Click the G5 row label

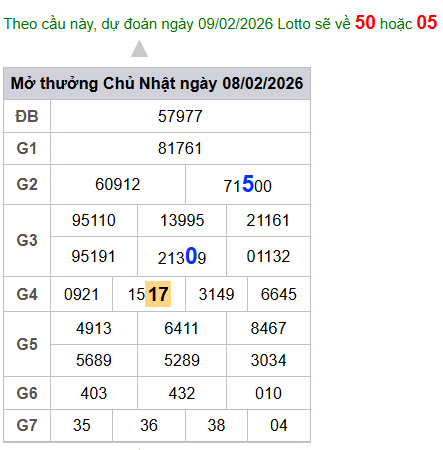(x=27, y=344)
